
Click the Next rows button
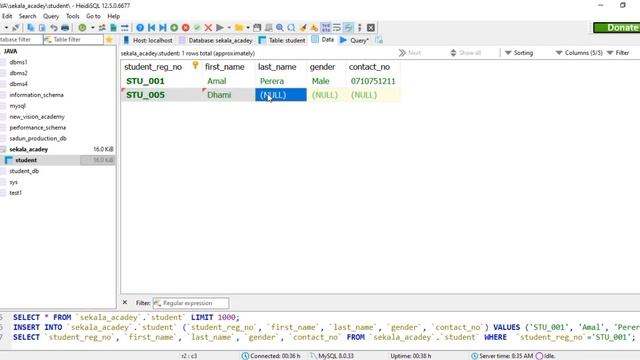click(x=410, y=53)
